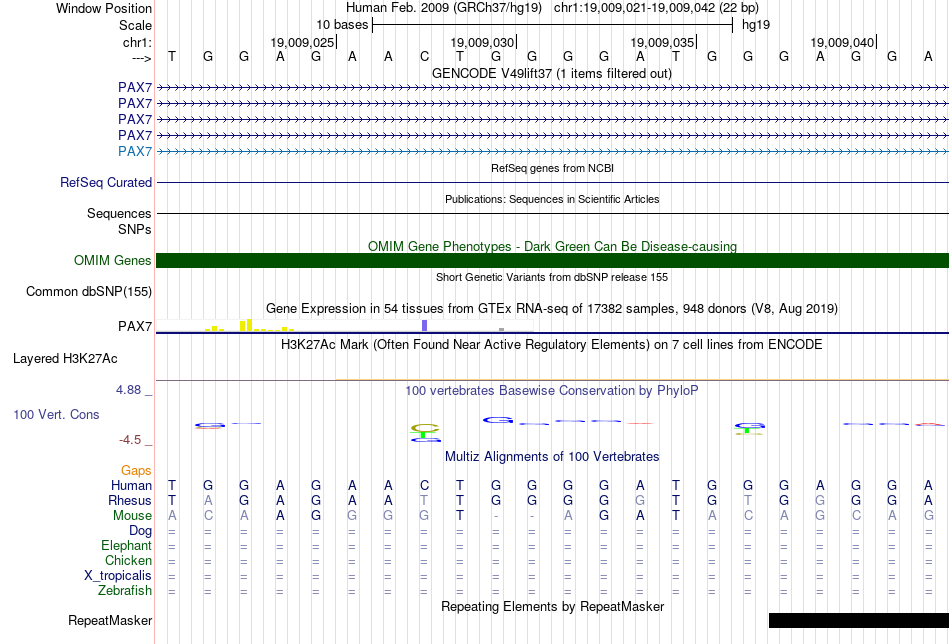Click the Sequences track label
The image size is (950, 644).
(119, 213)
